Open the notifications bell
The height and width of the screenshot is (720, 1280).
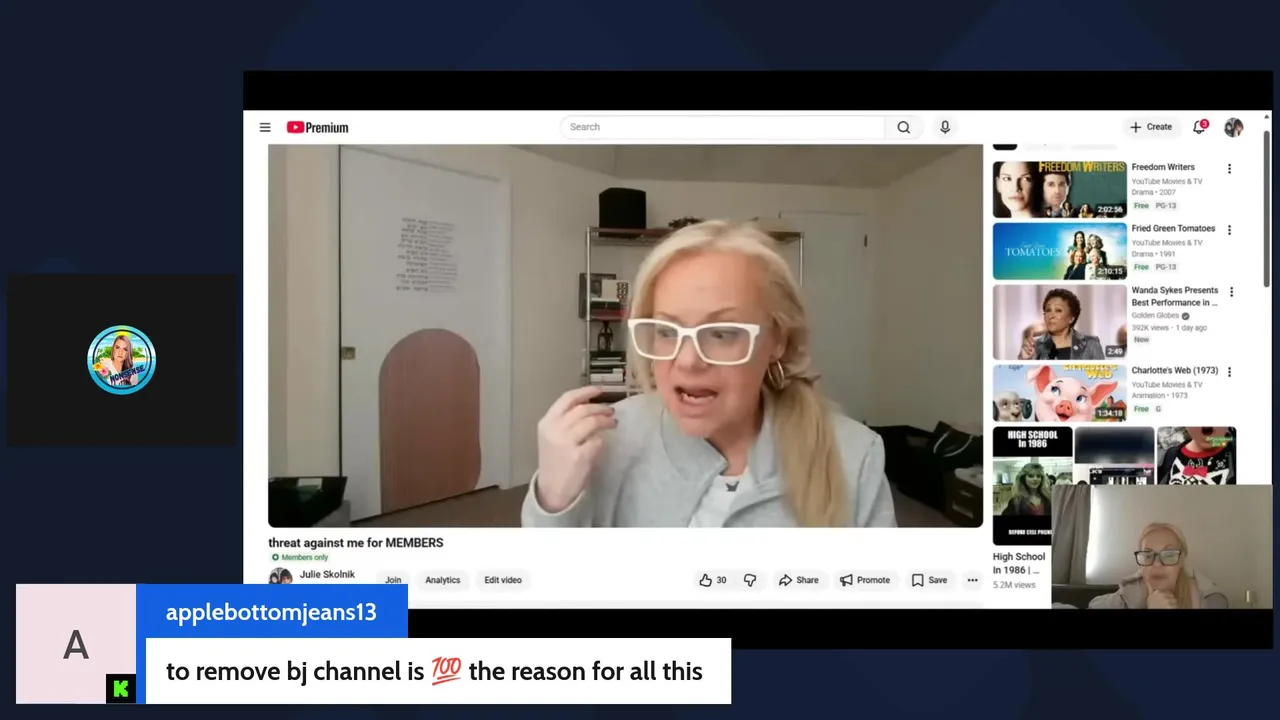click(x=1199, y=127)
